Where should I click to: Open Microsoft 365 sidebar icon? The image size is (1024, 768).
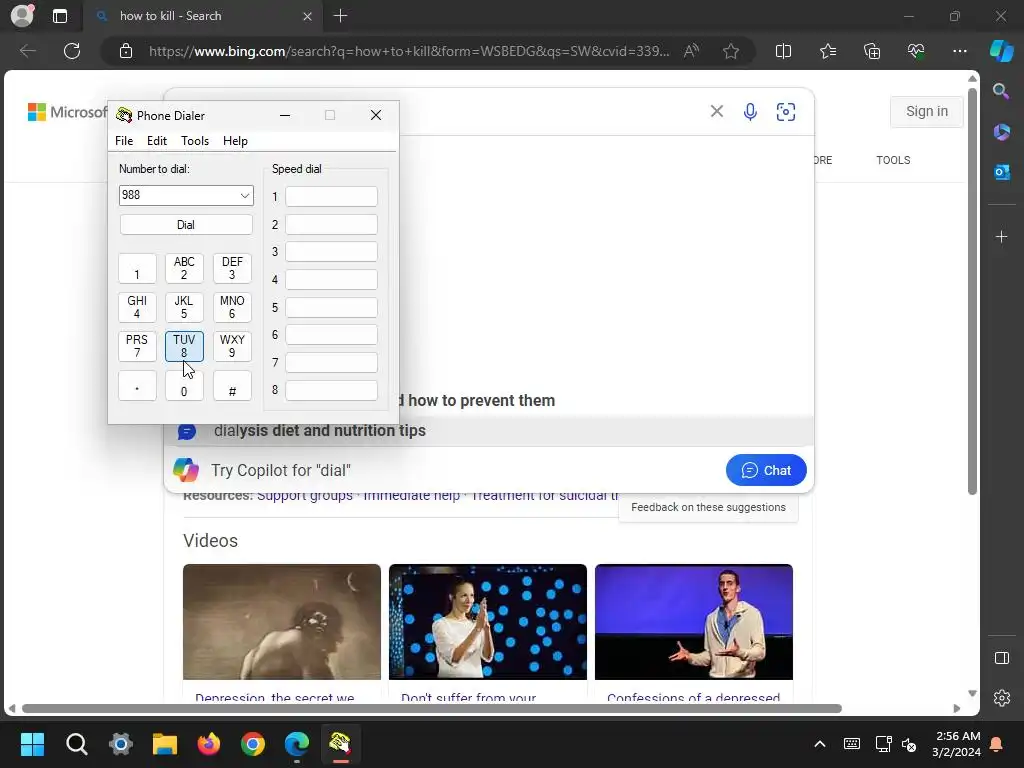tap(1001, 132)
